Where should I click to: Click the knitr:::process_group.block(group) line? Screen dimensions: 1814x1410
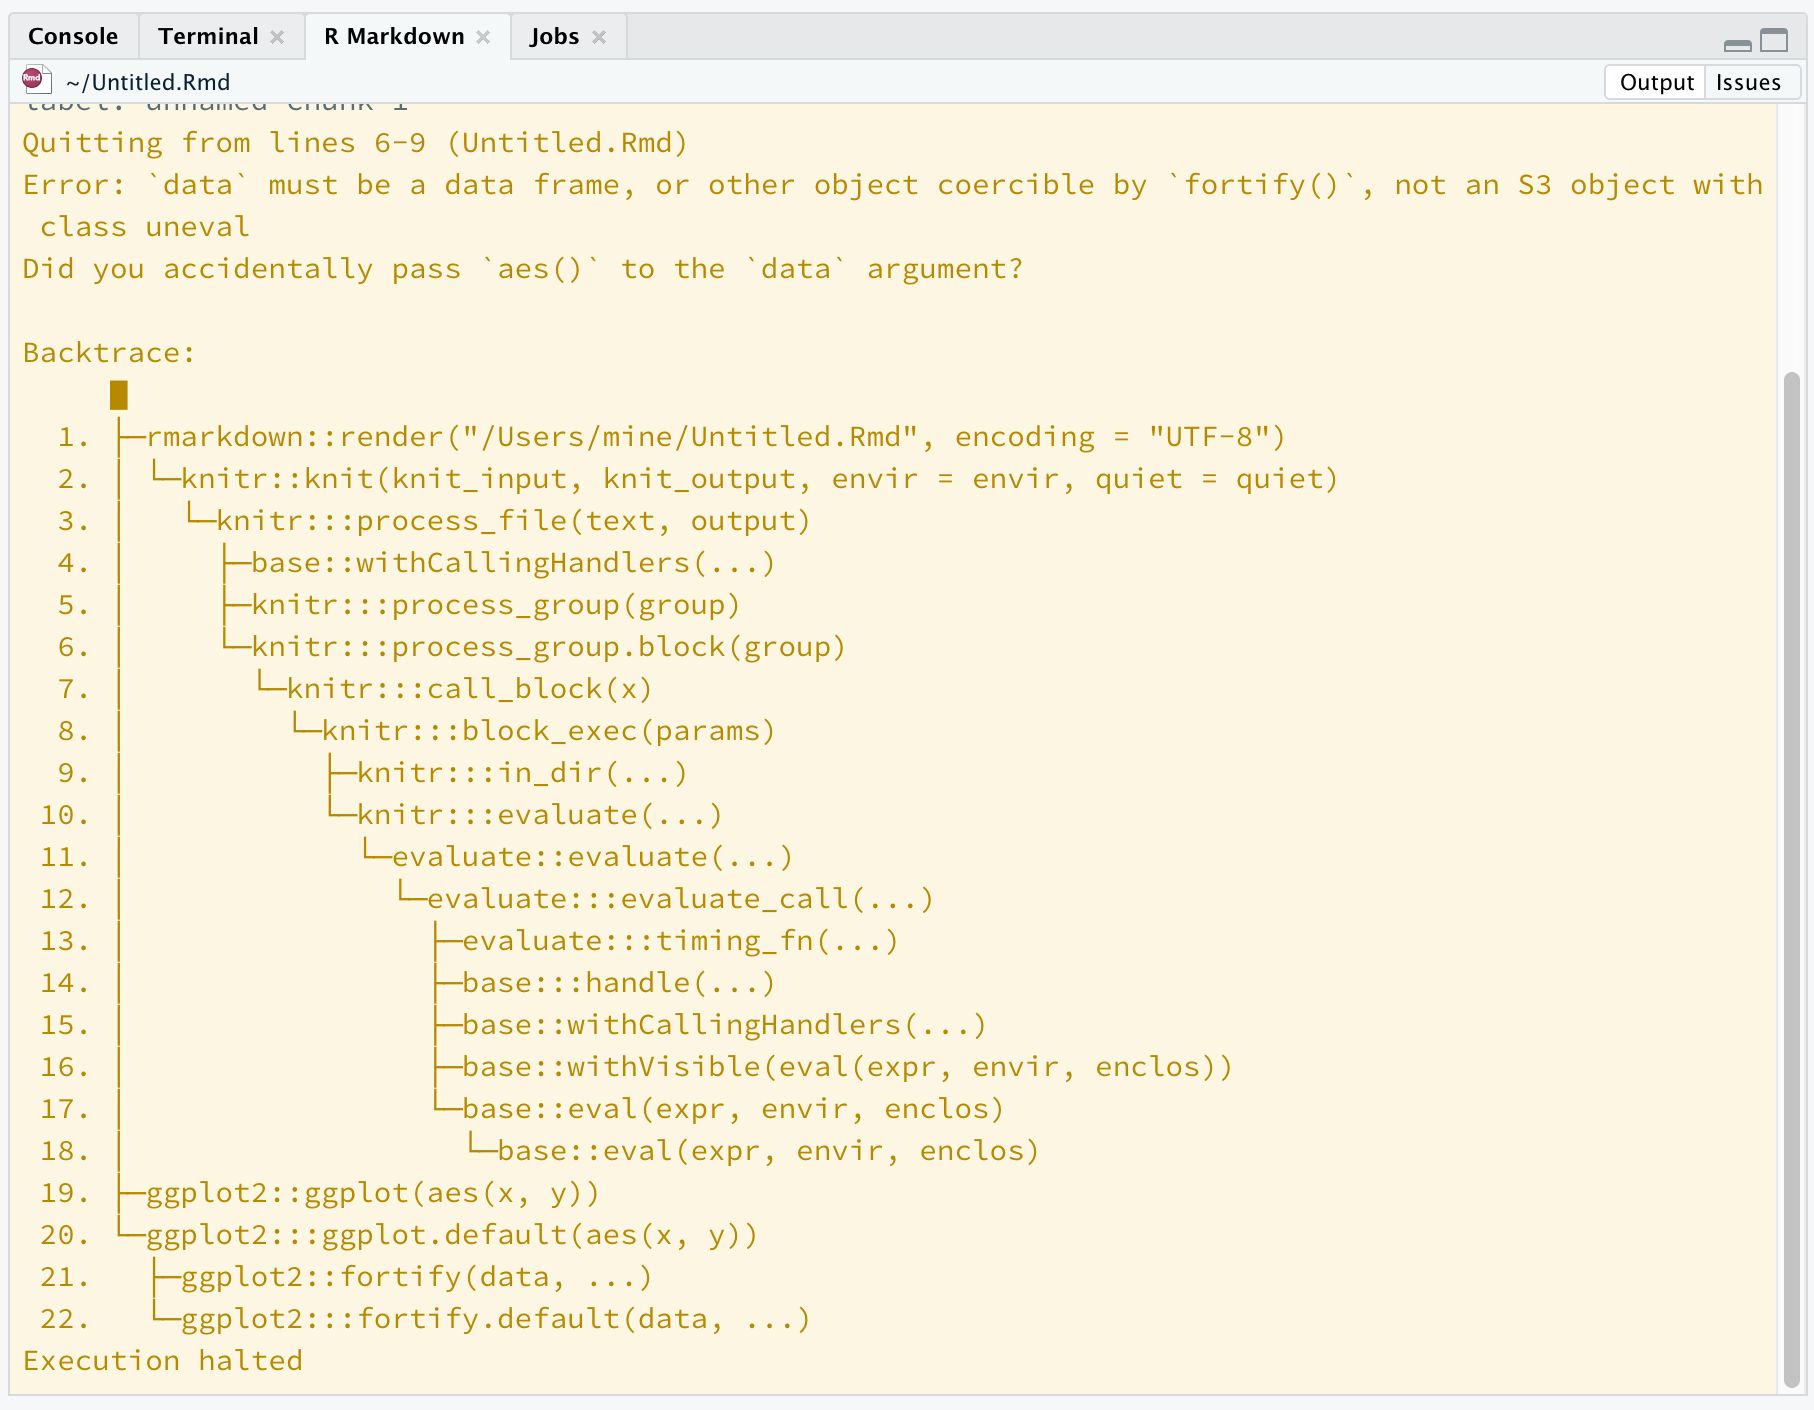click(548, 647)
